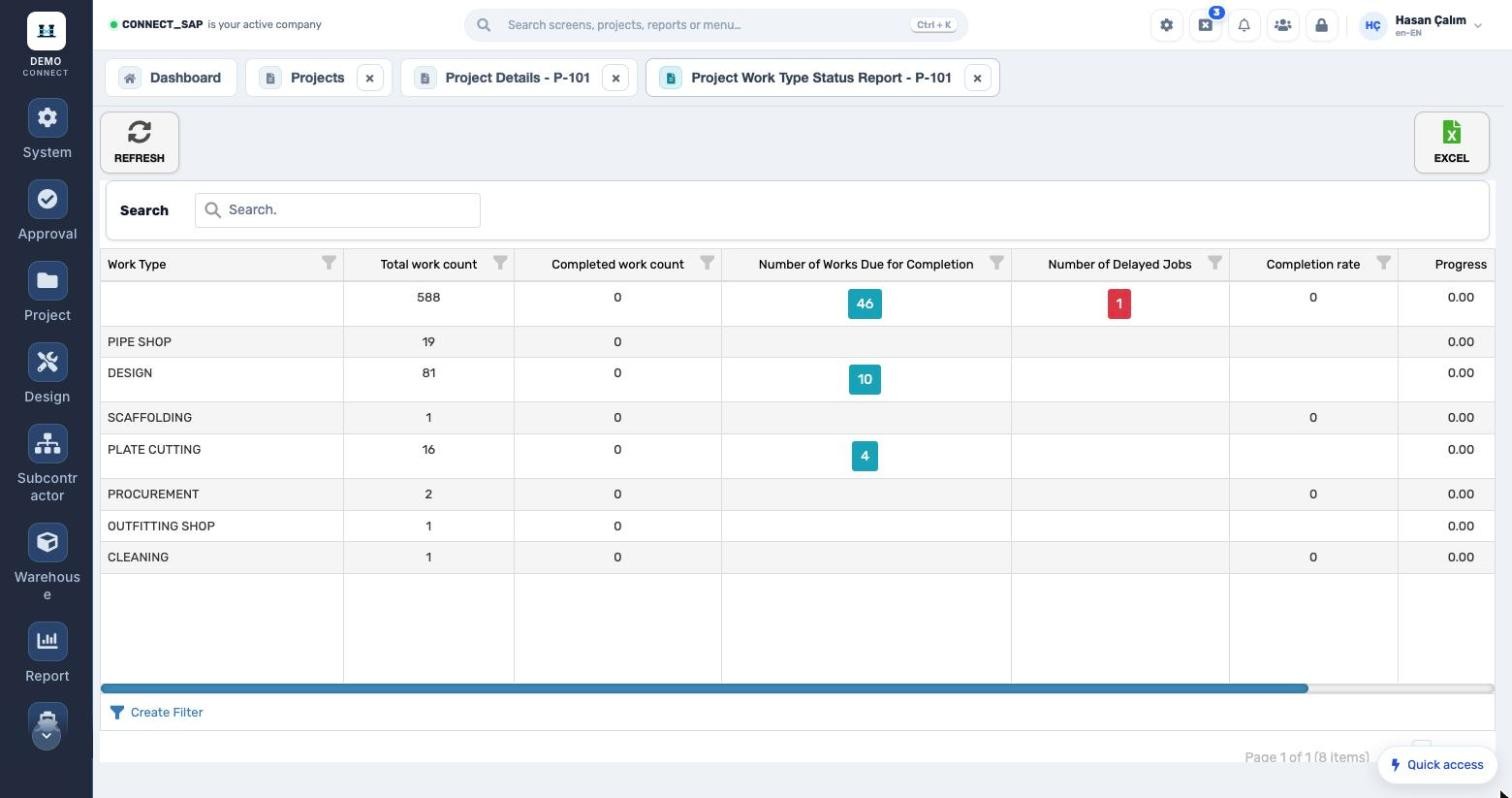Filter the Completion rate column
The image size is (1512, 798).
point(1383,263)
